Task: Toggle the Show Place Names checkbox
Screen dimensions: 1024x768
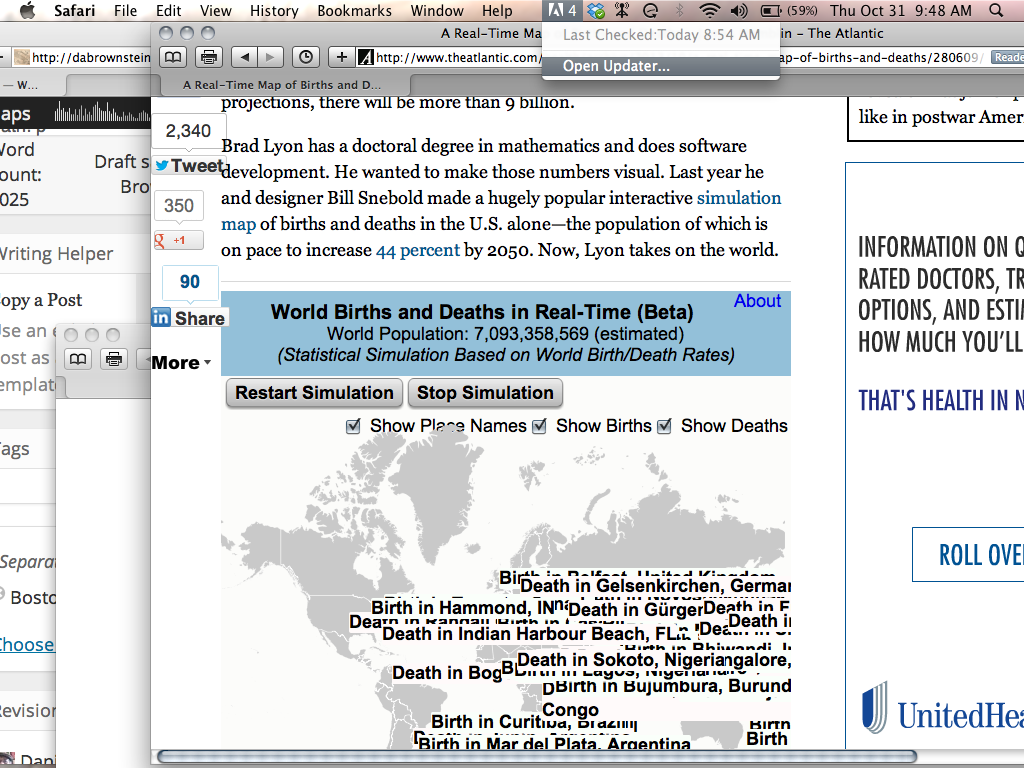Action: point(353,427)
